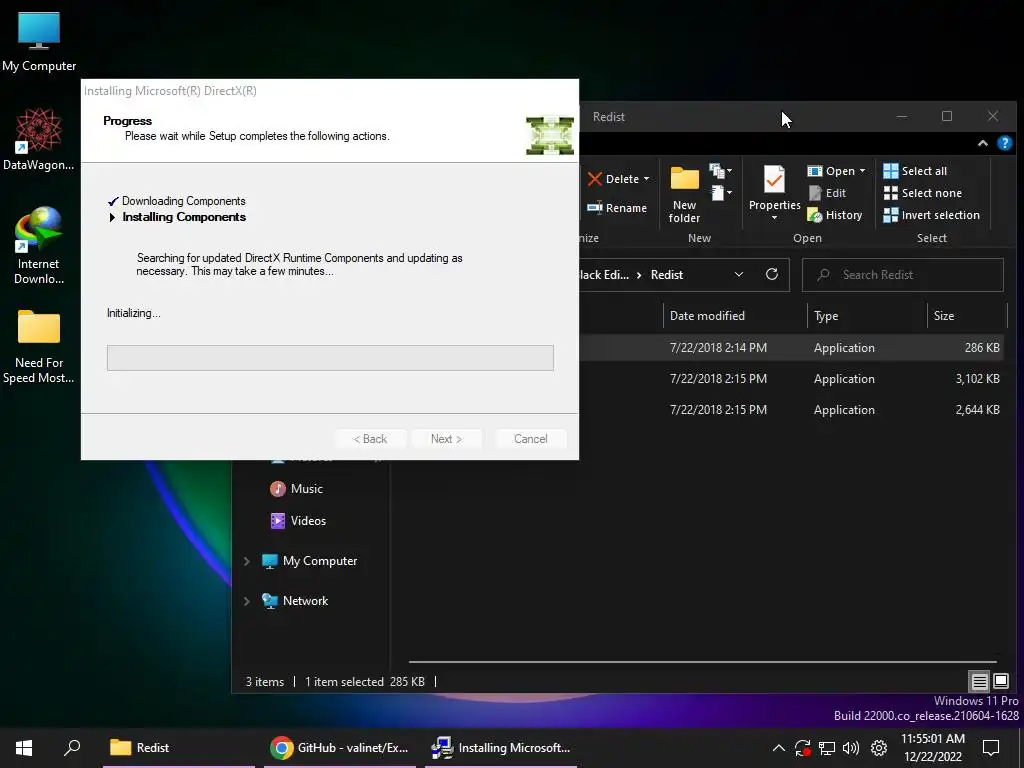
Task: Click DirectX installation progress bar
Action: tap(330, 358)
